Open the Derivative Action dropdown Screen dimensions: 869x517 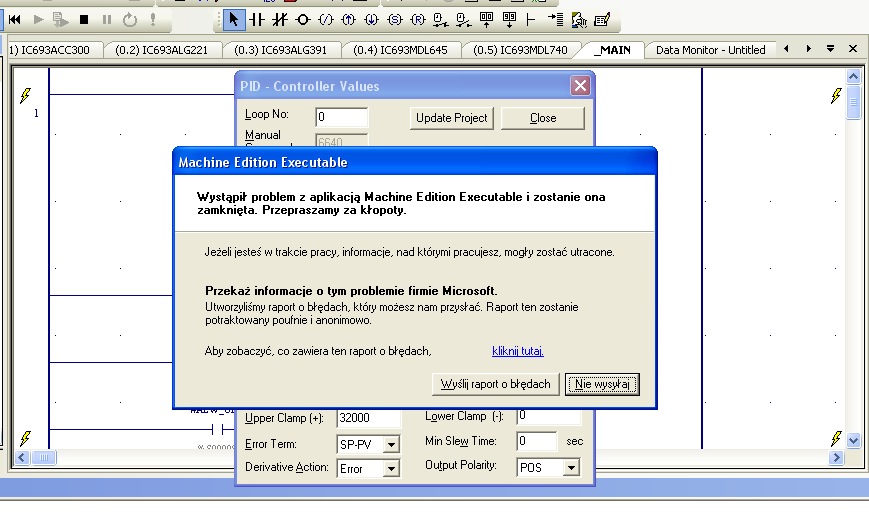point(391,469)
